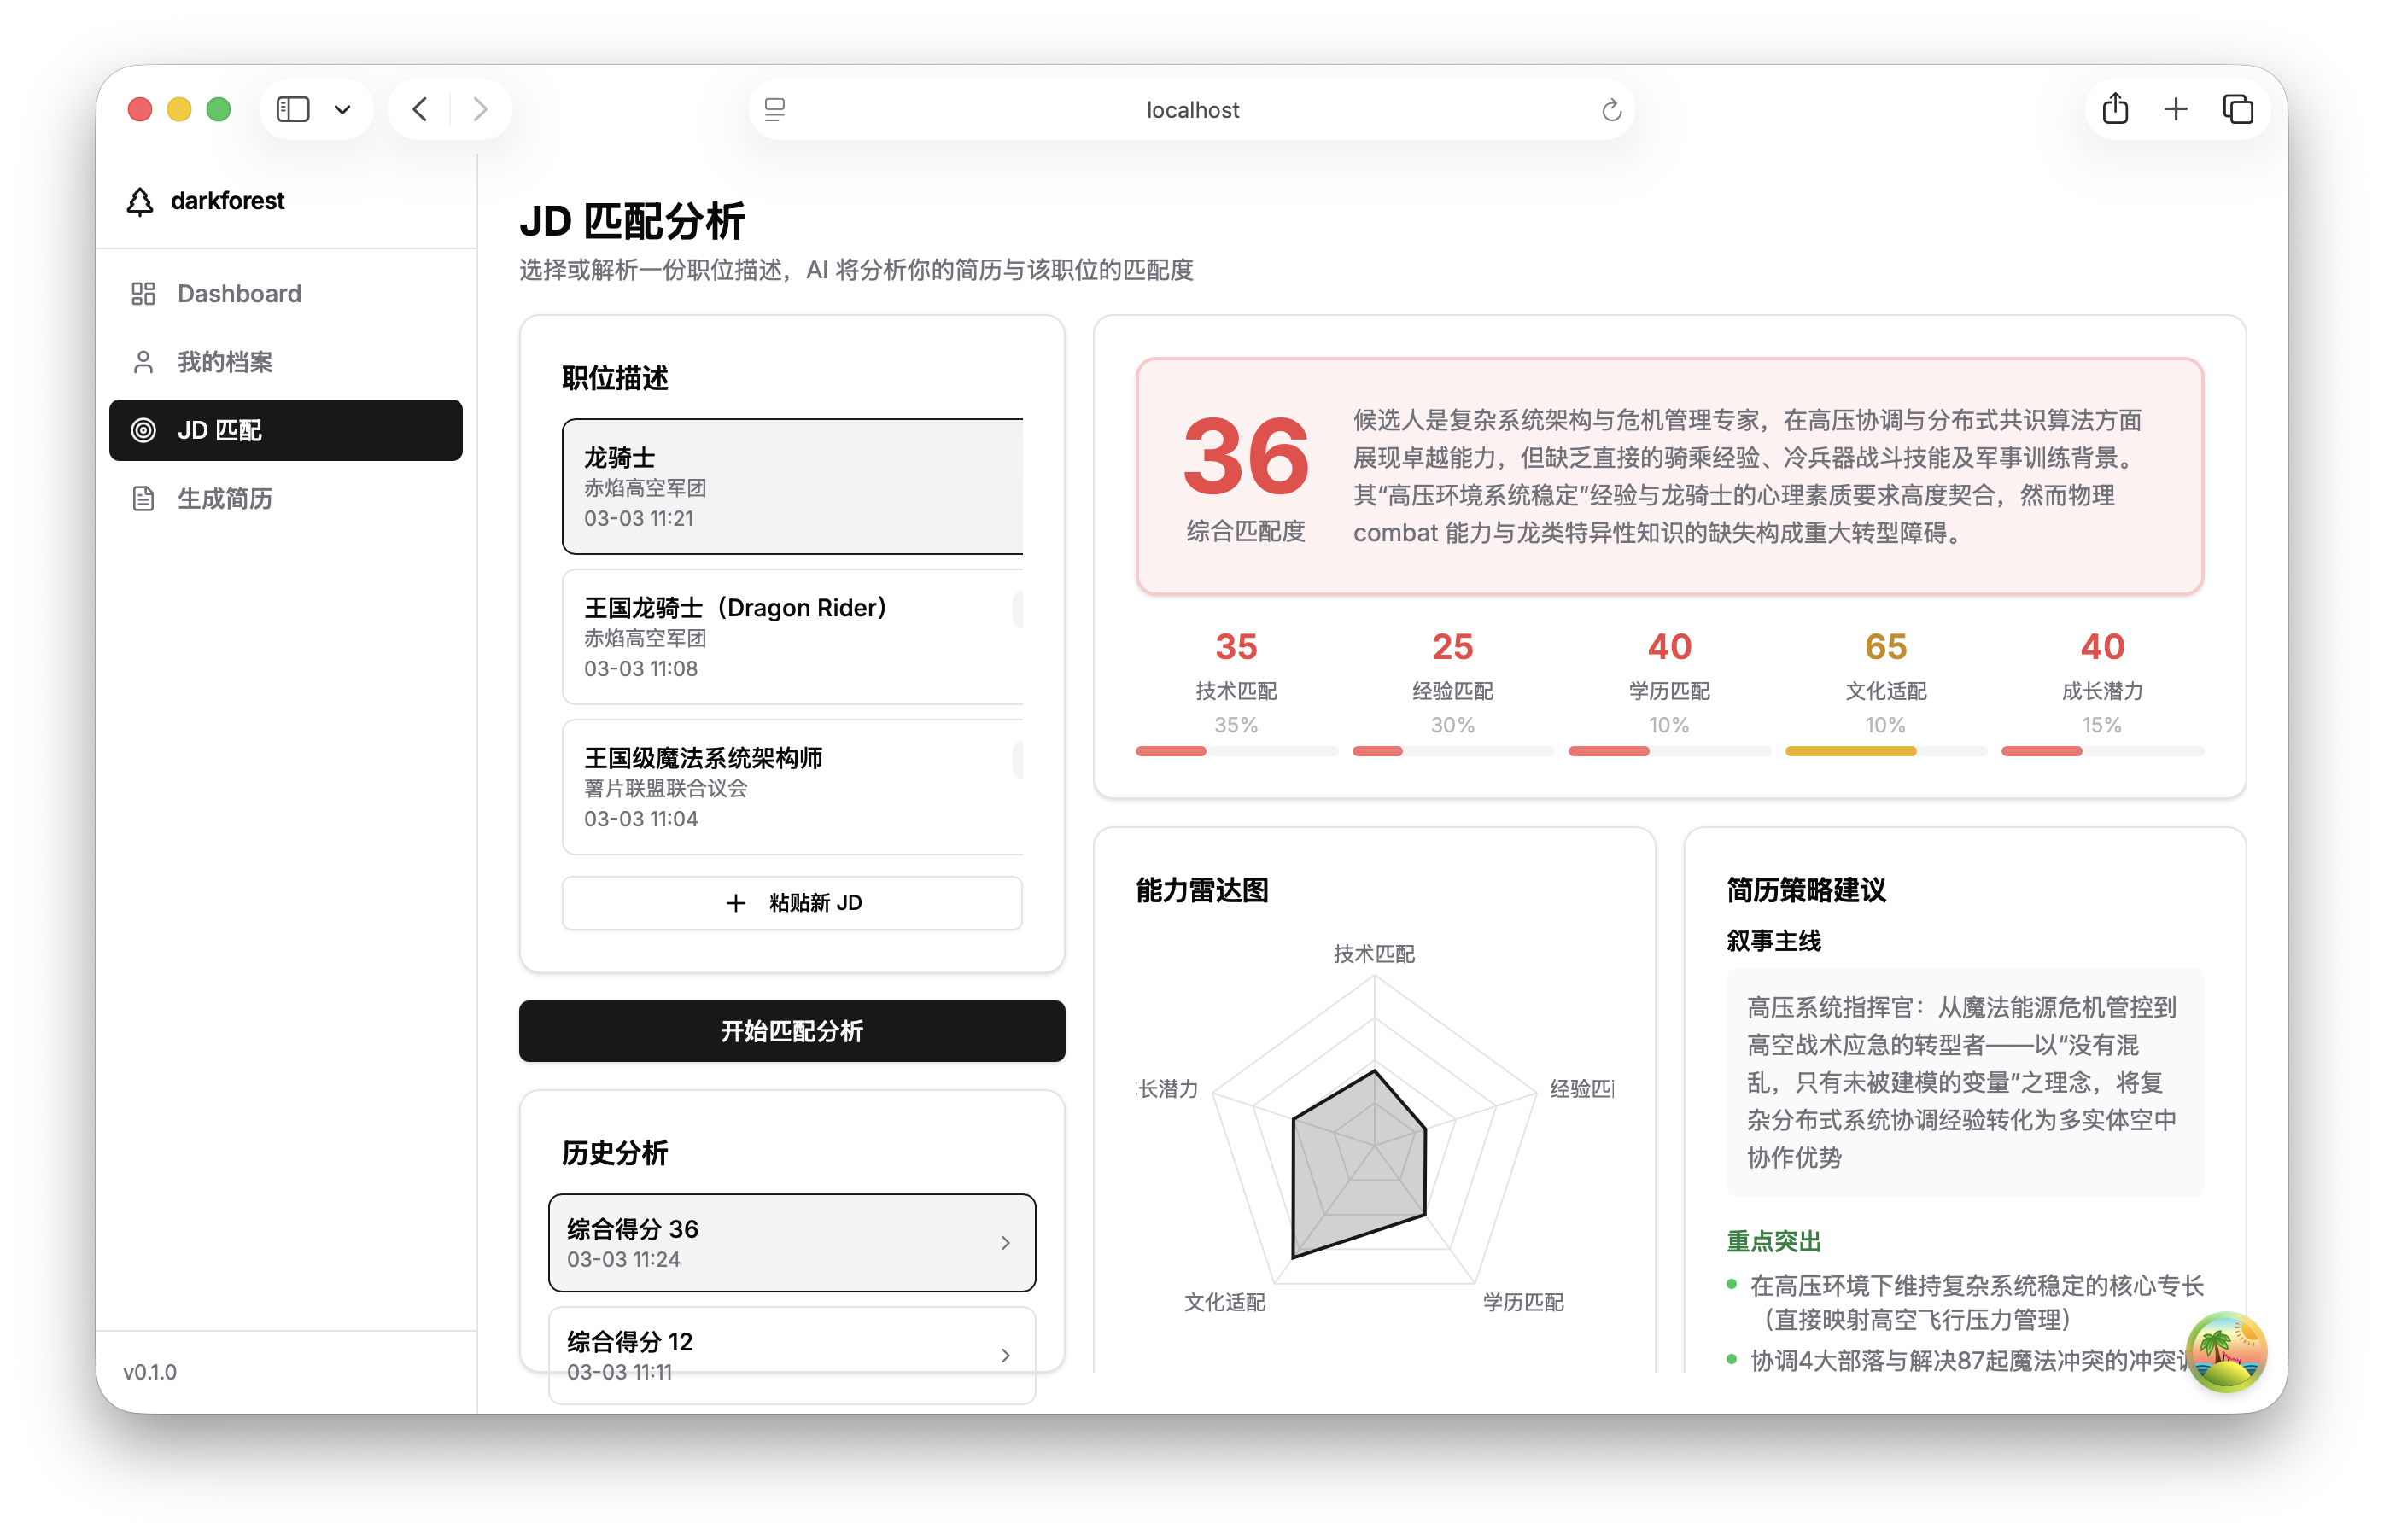Image resolution: width=2384 pixels, height=1540 pixels.
Task: Show tab overview icon
Action: coord(2237,109)
